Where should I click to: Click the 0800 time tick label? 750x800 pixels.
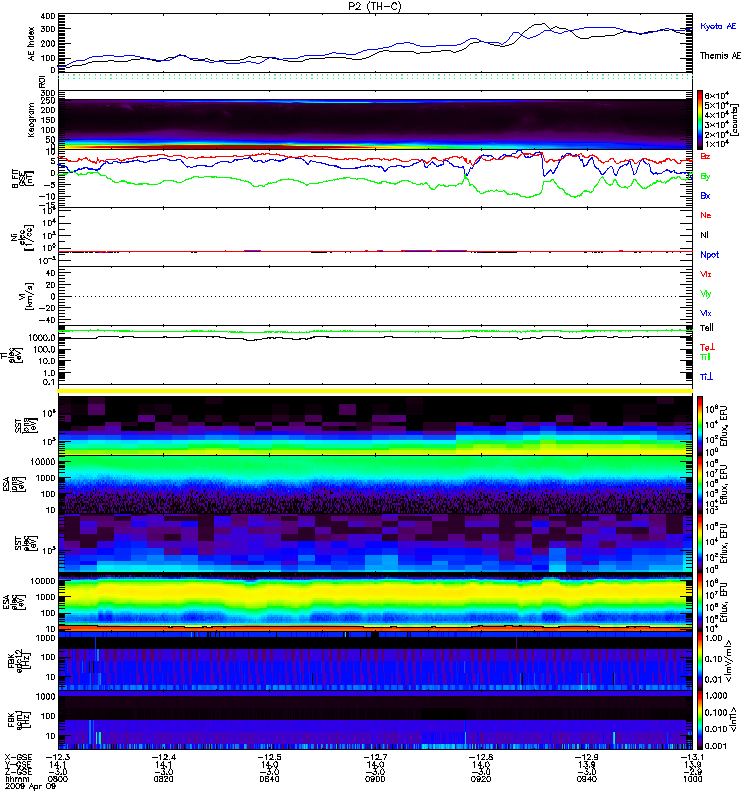[57, 779]
